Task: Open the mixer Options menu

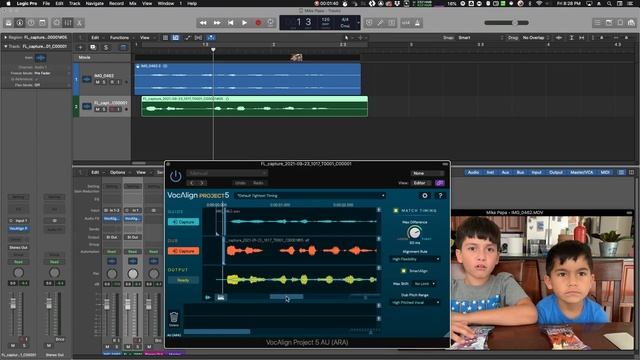Action: pos(117,172)
